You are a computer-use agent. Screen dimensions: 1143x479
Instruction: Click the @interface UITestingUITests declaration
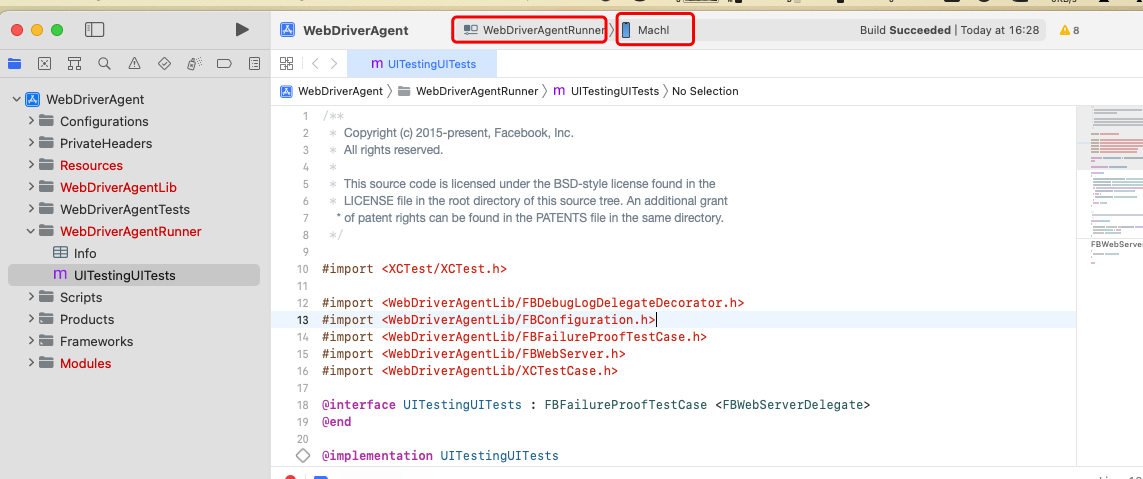[x=596, y=405]
